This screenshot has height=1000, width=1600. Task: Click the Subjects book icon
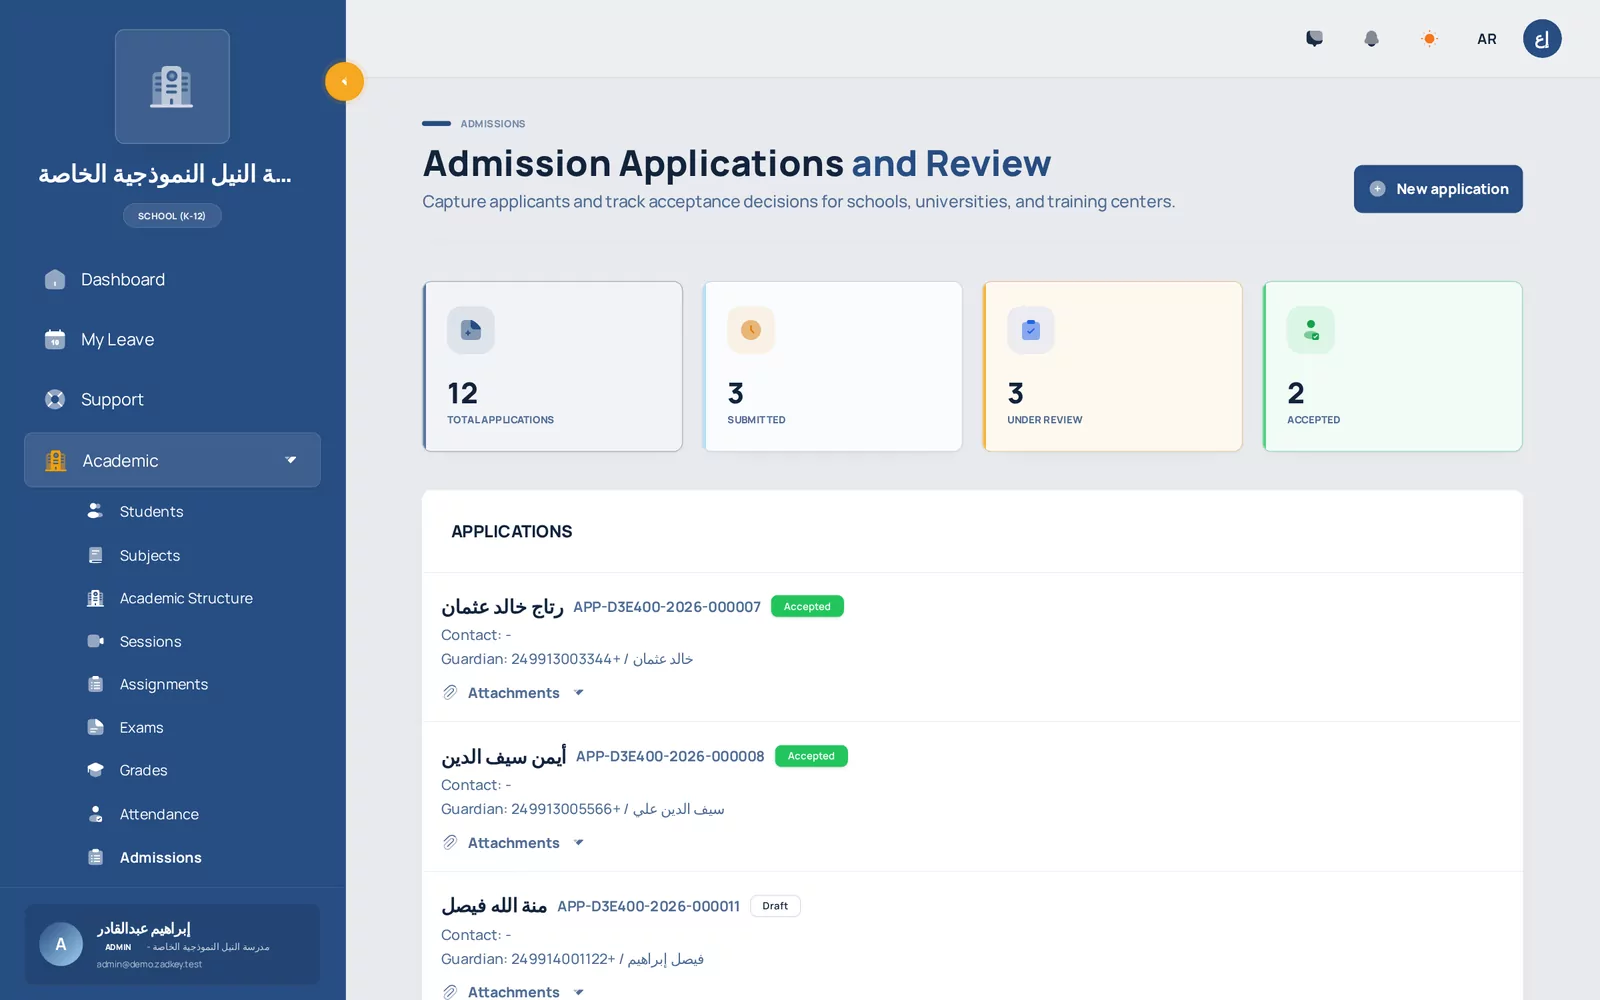tap(95, 555)
